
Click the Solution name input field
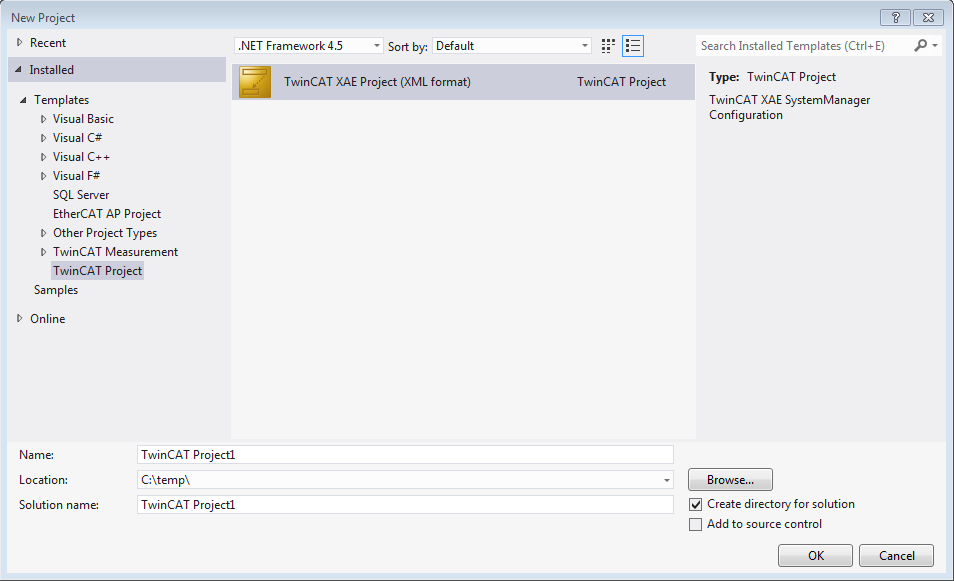pos(405,504)
